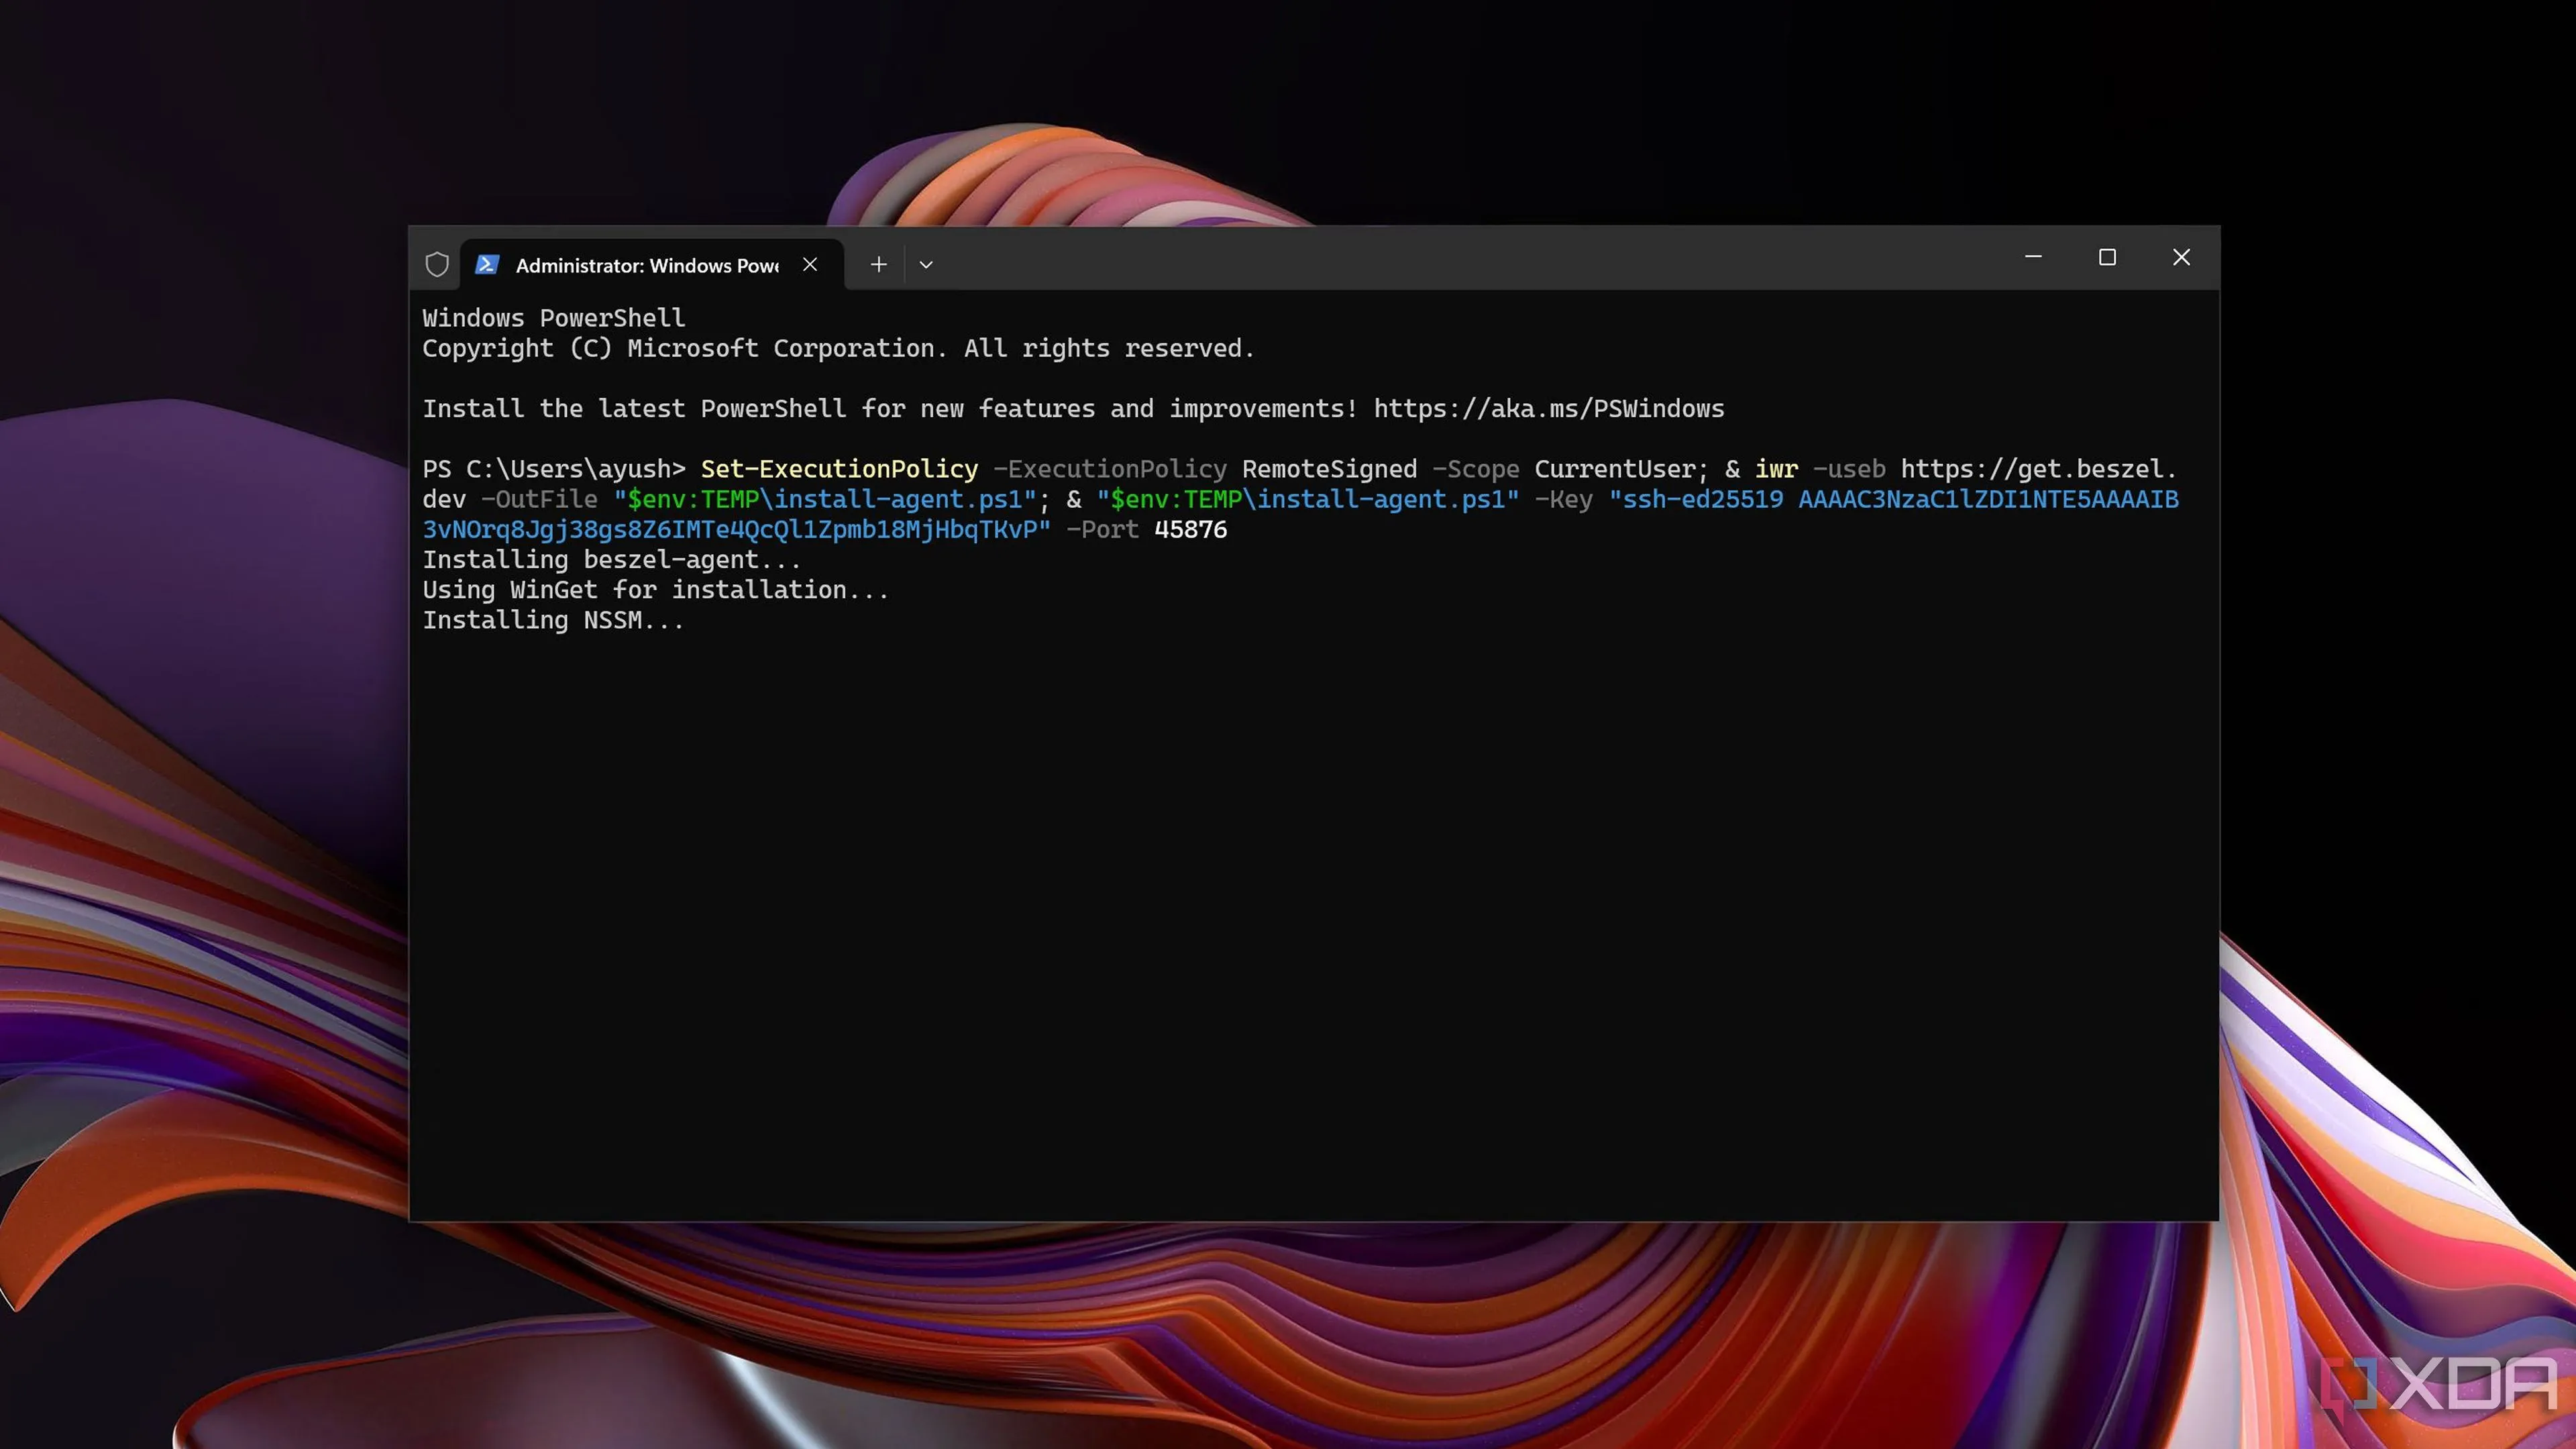
Task: Click the "Installing beszel-agent..." output line
Action: (611, 560)
